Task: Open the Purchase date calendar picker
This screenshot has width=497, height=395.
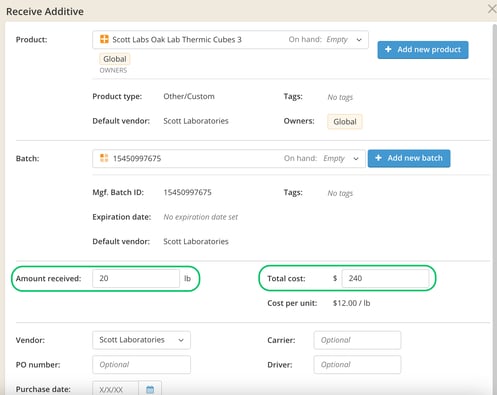Action: click(x=150, y=389)
